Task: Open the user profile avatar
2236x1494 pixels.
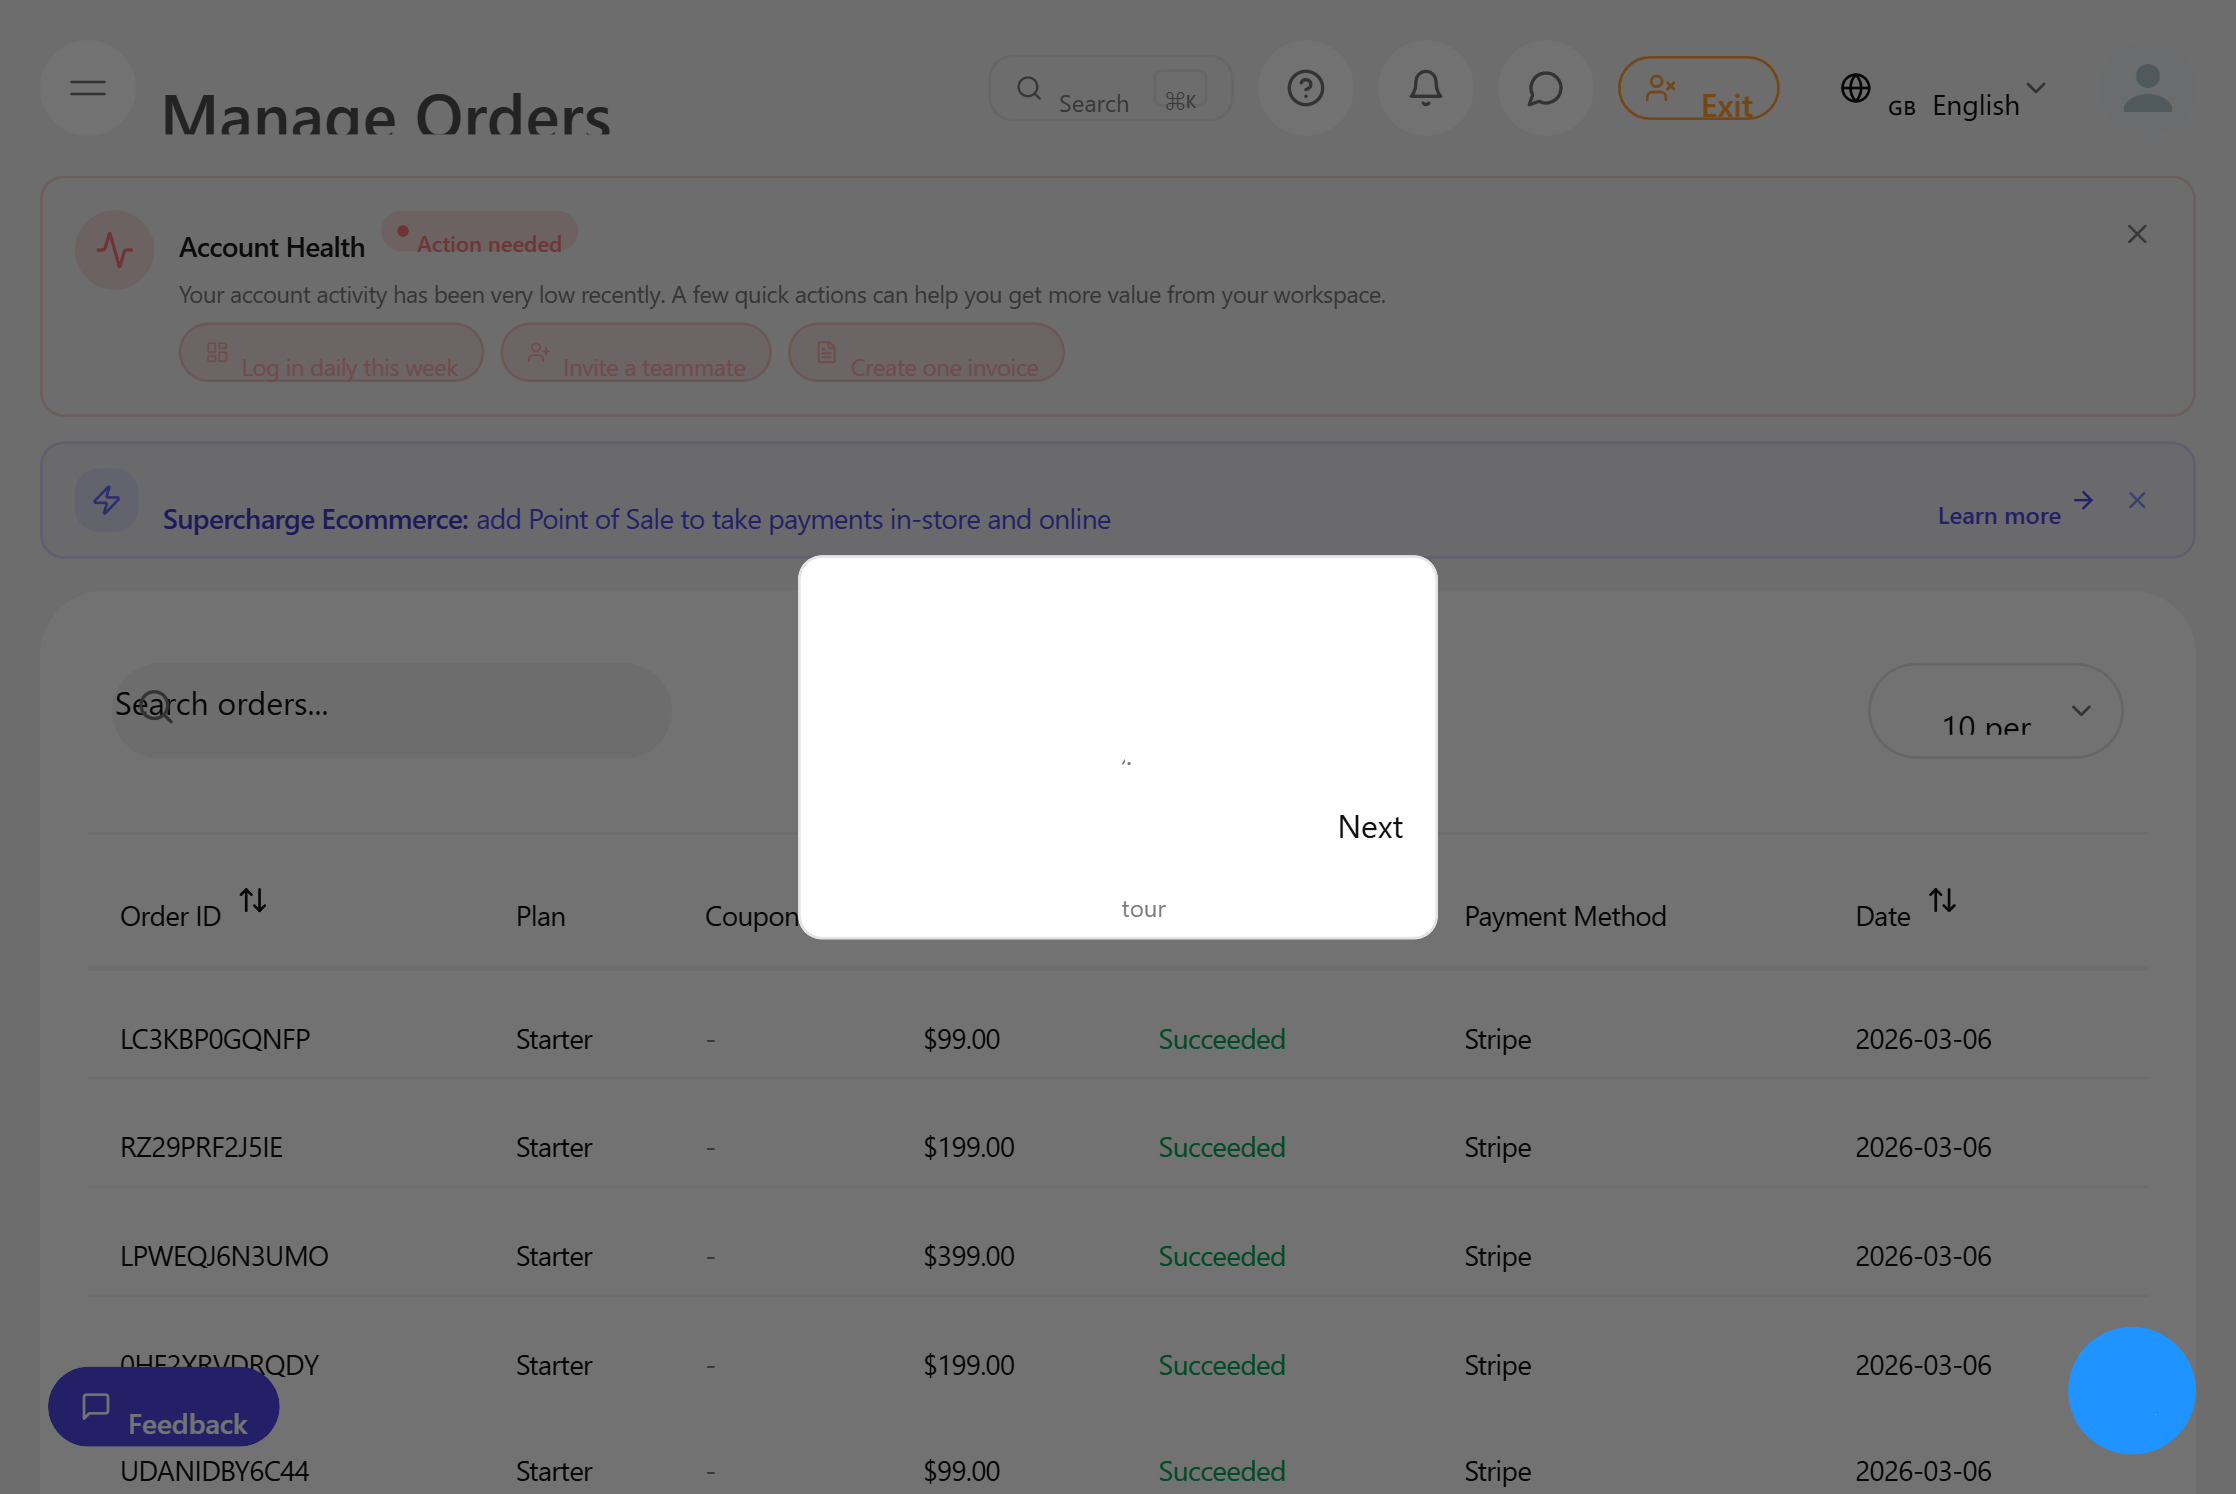Action: pyautogui.click(x=2146, y=88)
